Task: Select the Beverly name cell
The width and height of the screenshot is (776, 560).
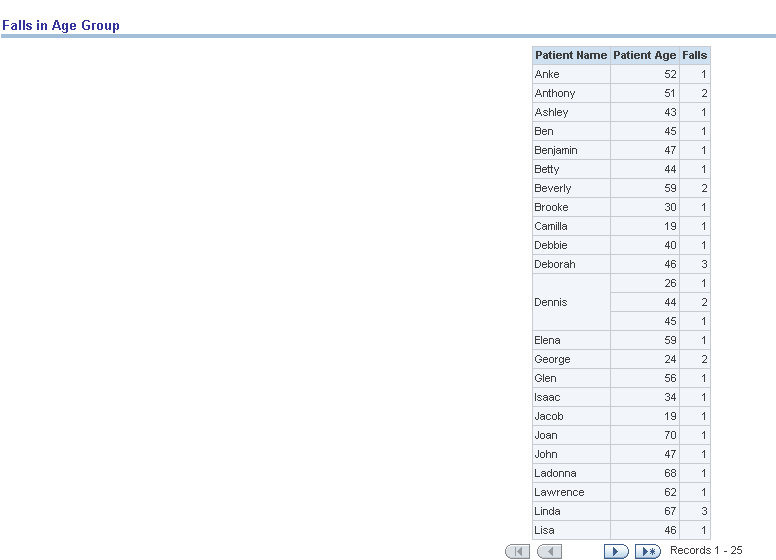Action: click(x=571, y=188)
